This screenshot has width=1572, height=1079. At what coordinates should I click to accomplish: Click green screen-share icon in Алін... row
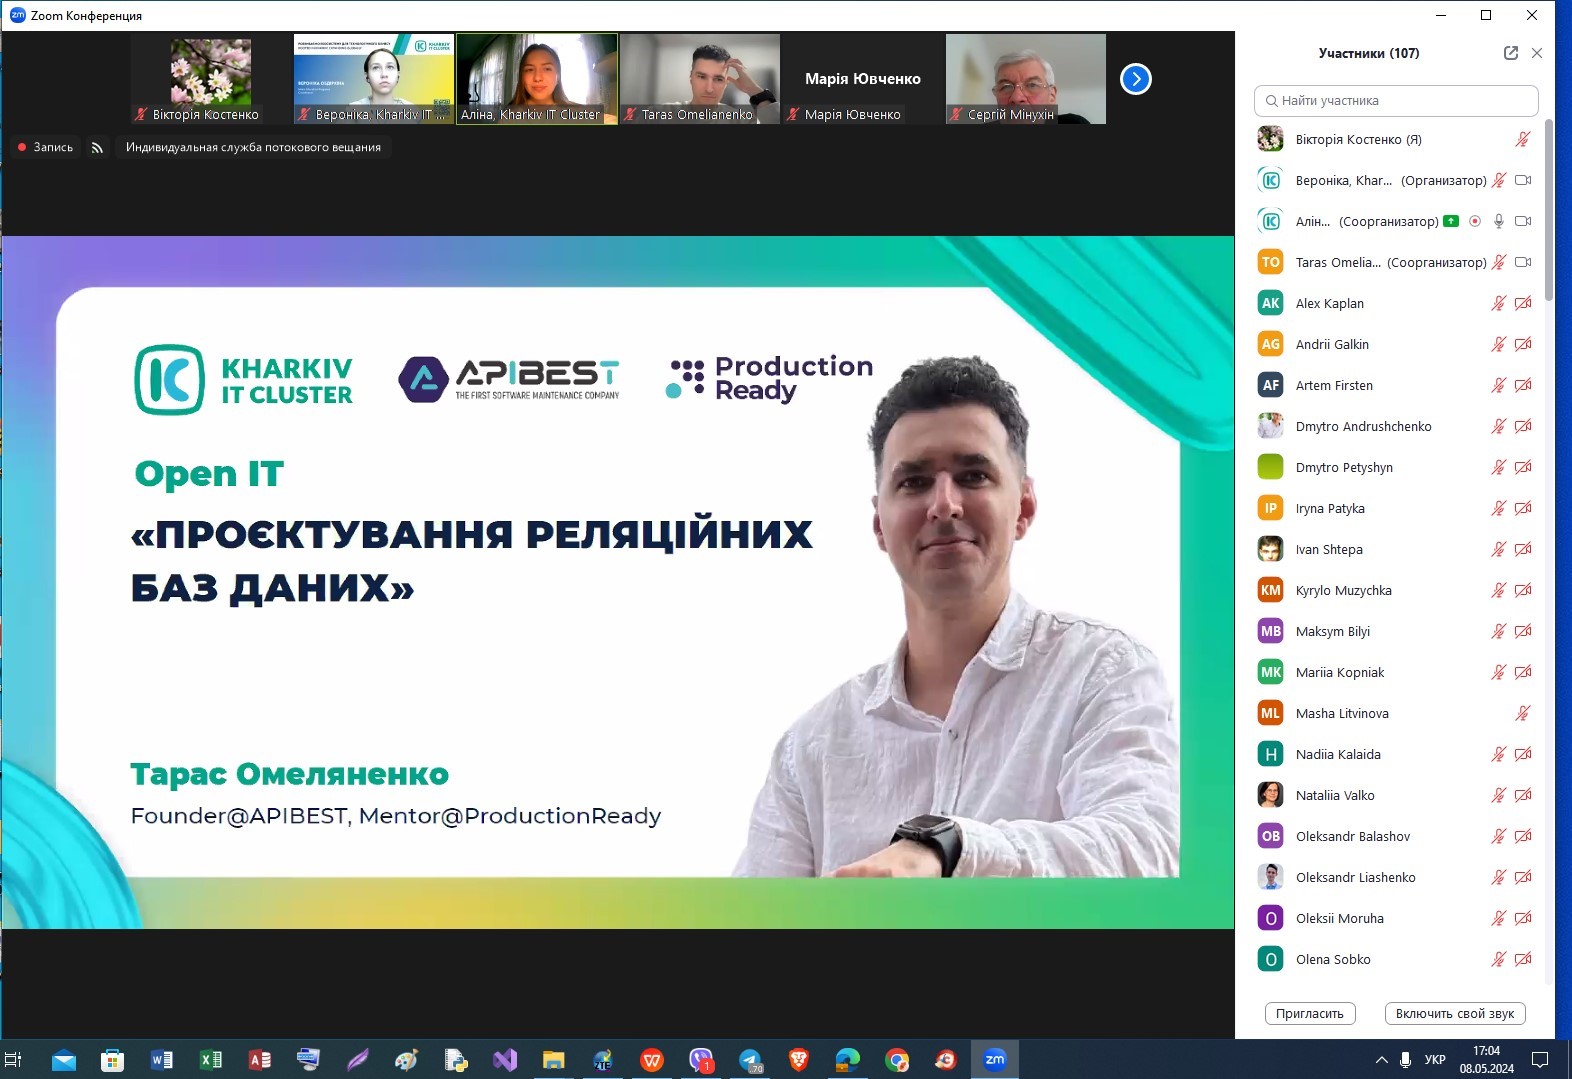1451,221
